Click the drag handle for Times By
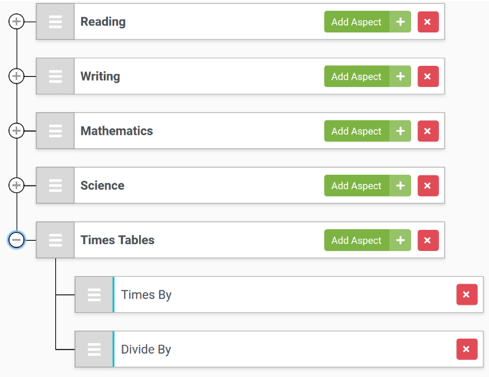This screenshot has width=489, height=377. pos(94,295)
